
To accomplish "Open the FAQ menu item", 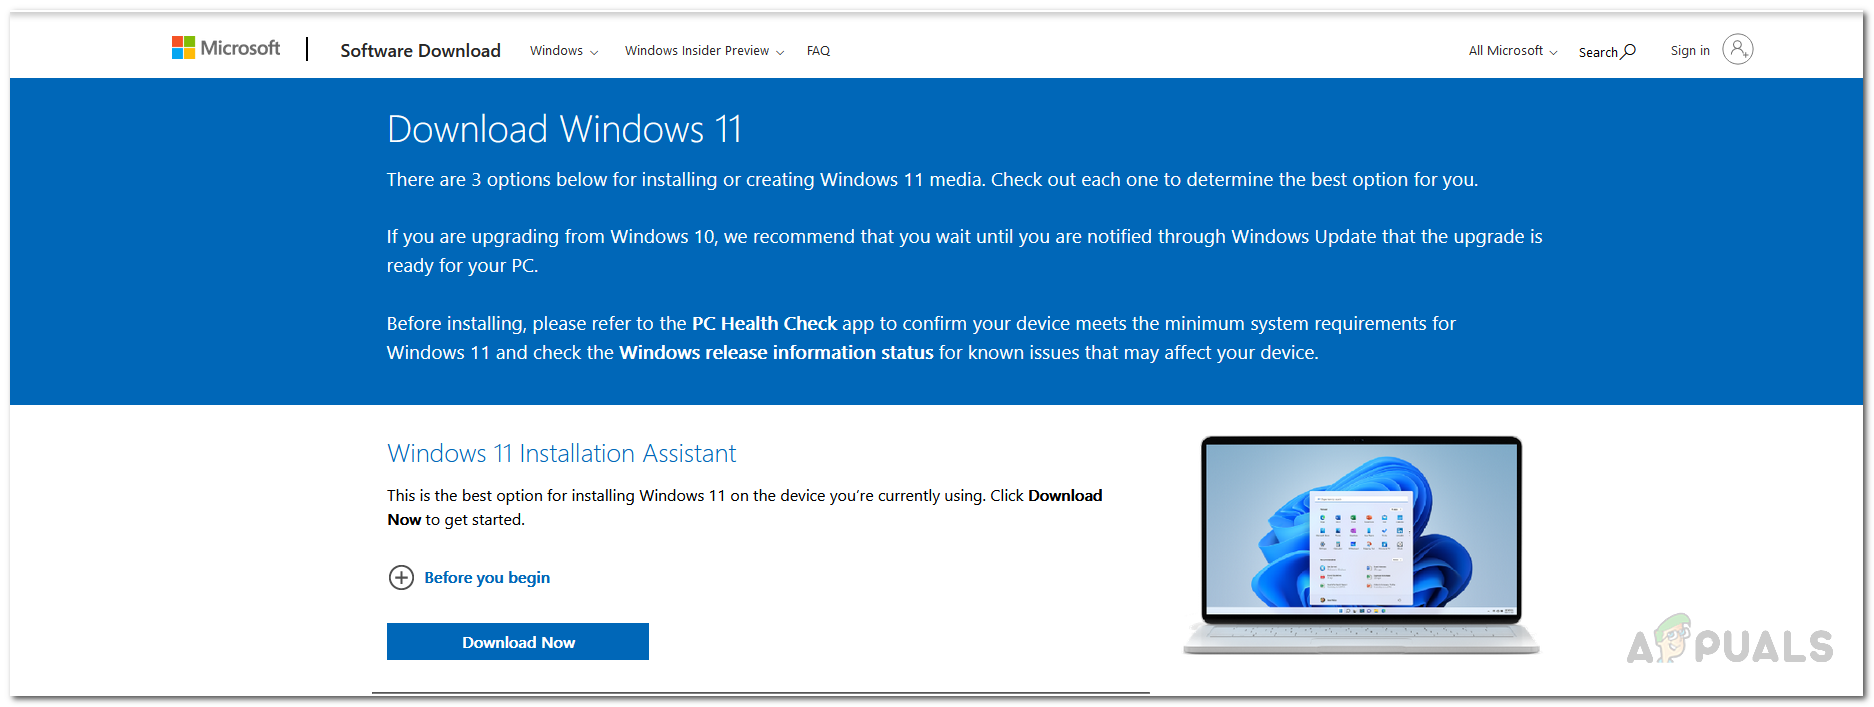I will coord(818,51).
